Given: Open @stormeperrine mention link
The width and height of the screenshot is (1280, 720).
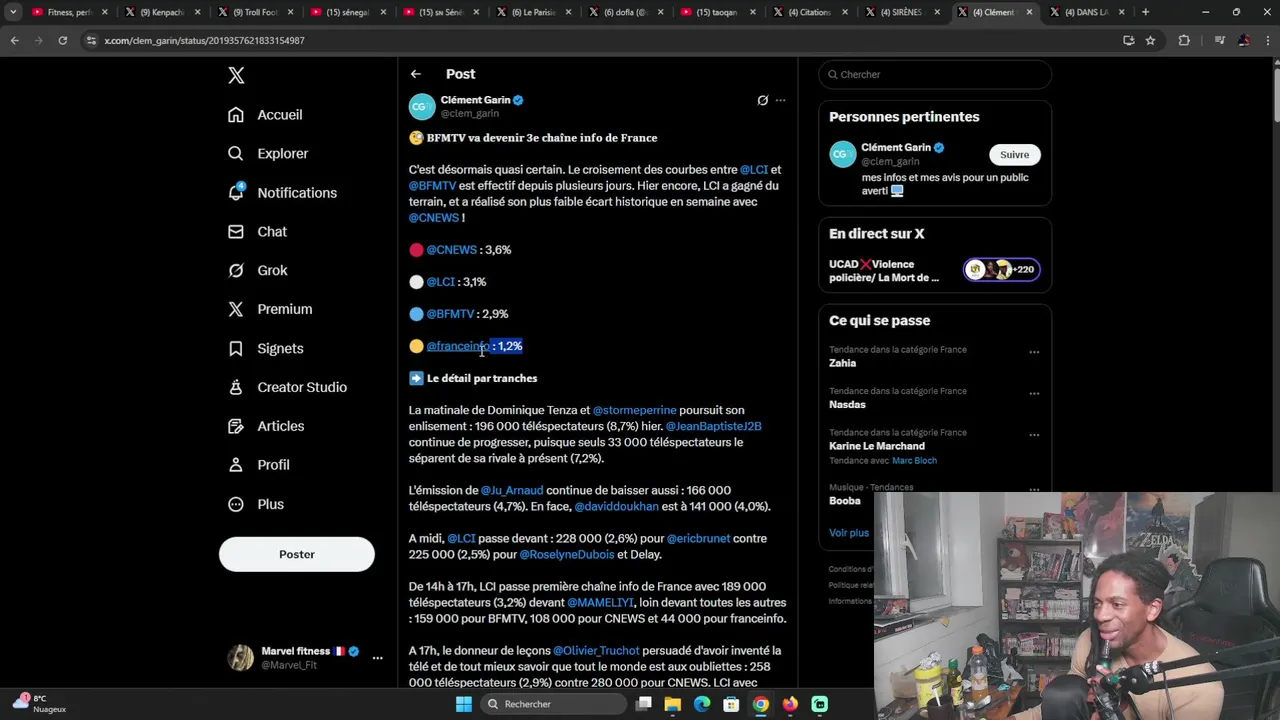Looking at the screenshot, I should point(635,410).
